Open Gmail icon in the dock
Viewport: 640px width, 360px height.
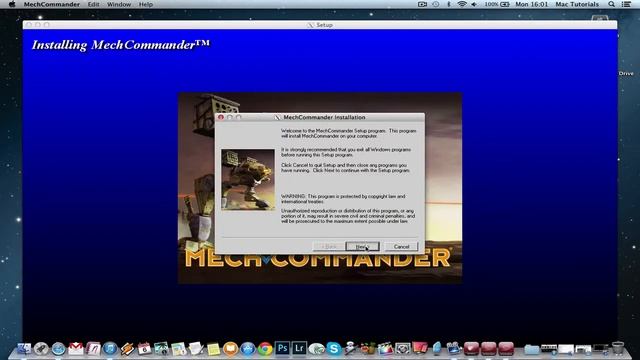(x=76, y=349)
